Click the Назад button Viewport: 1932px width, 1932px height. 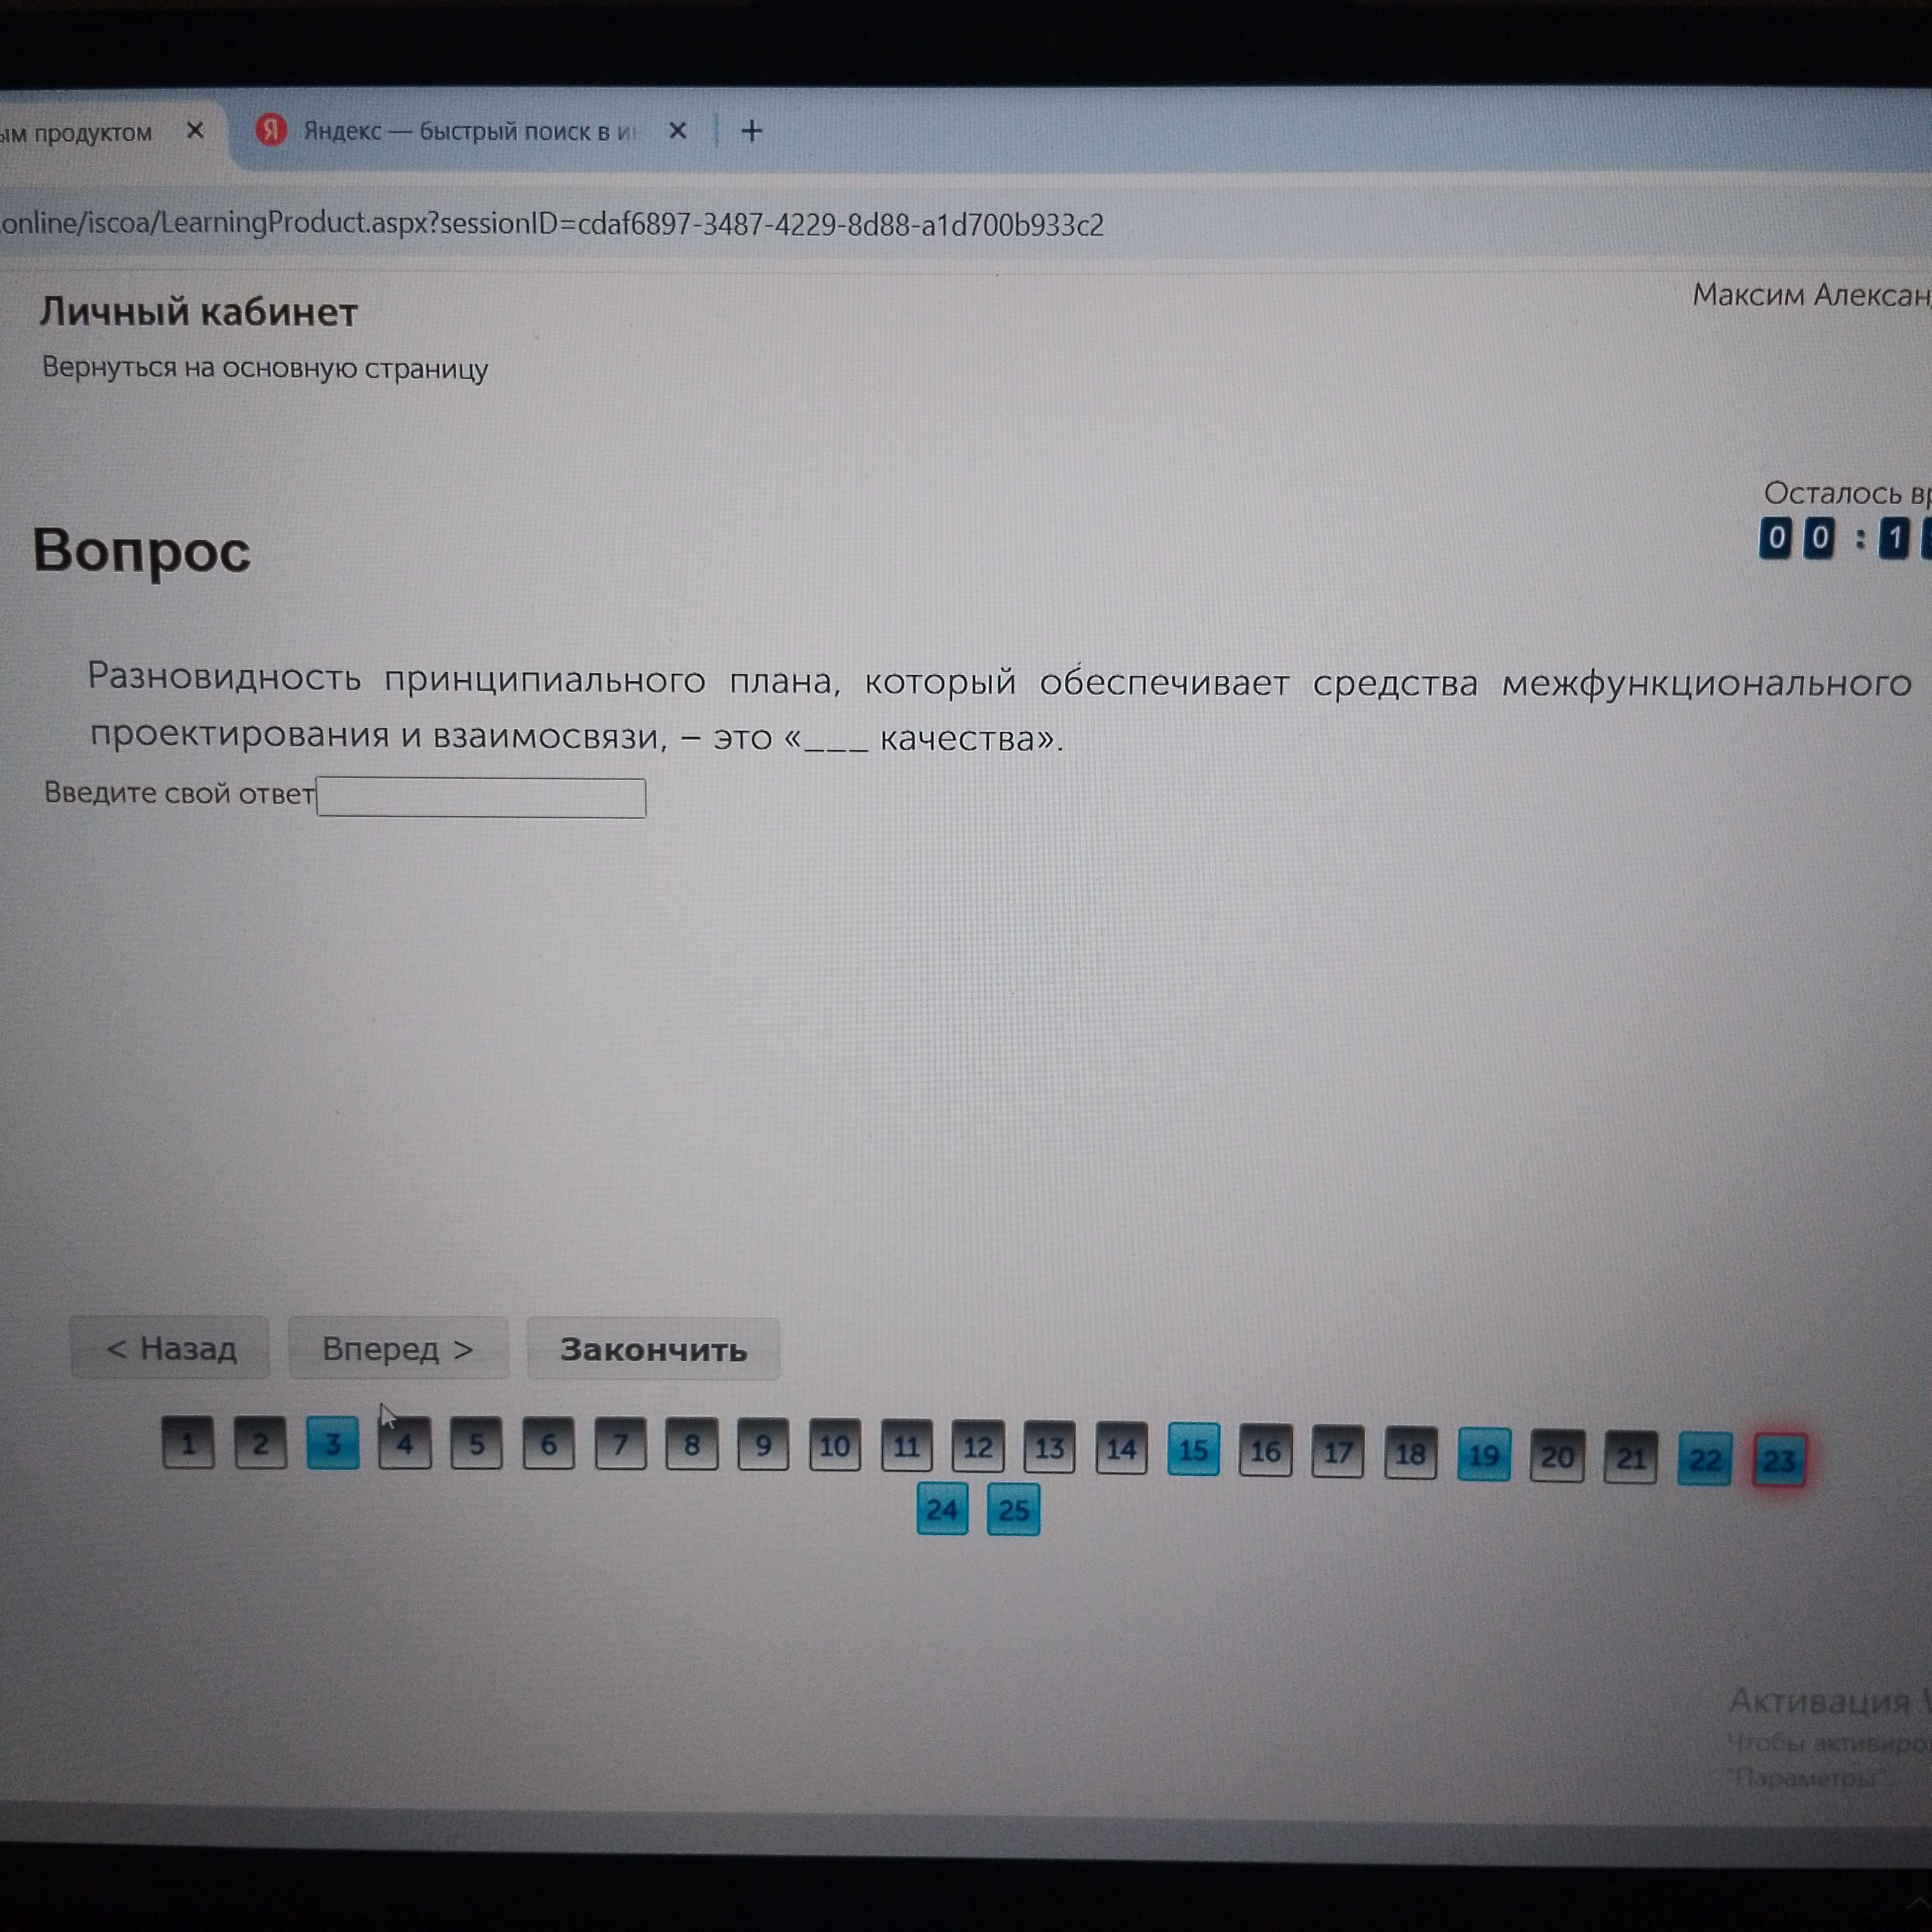click(x=170, y=1348)
